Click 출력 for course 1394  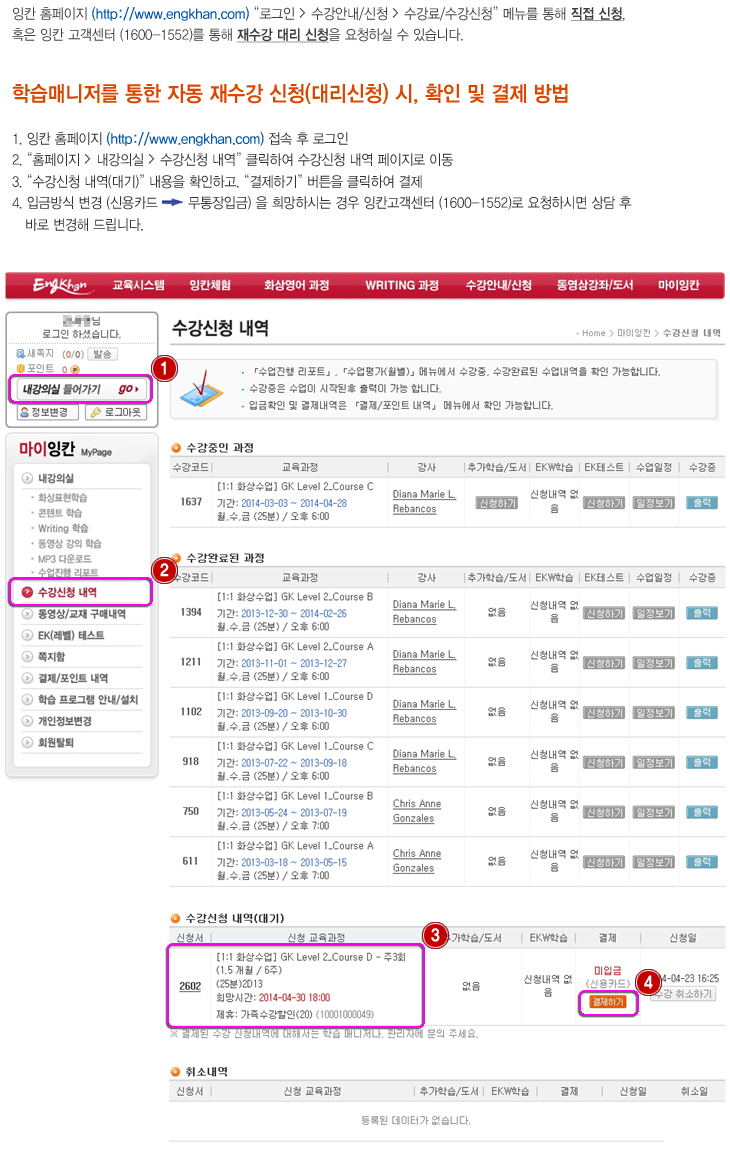pos(702,613)
